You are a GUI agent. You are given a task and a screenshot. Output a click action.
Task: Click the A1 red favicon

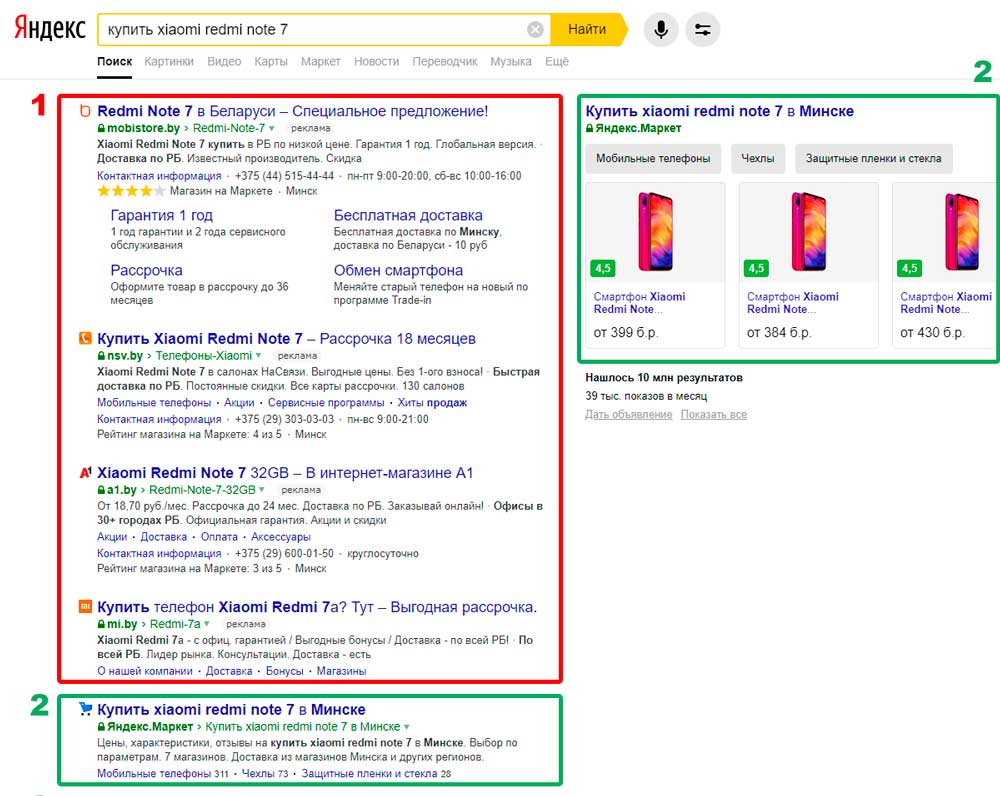85,473
